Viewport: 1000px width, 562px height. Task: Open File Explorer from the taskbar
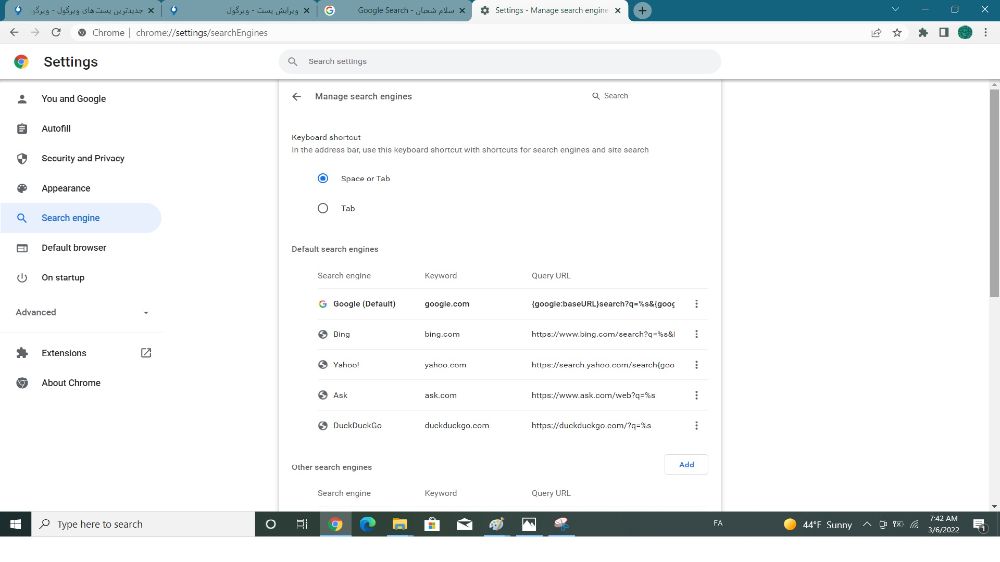tap(400, 524)
